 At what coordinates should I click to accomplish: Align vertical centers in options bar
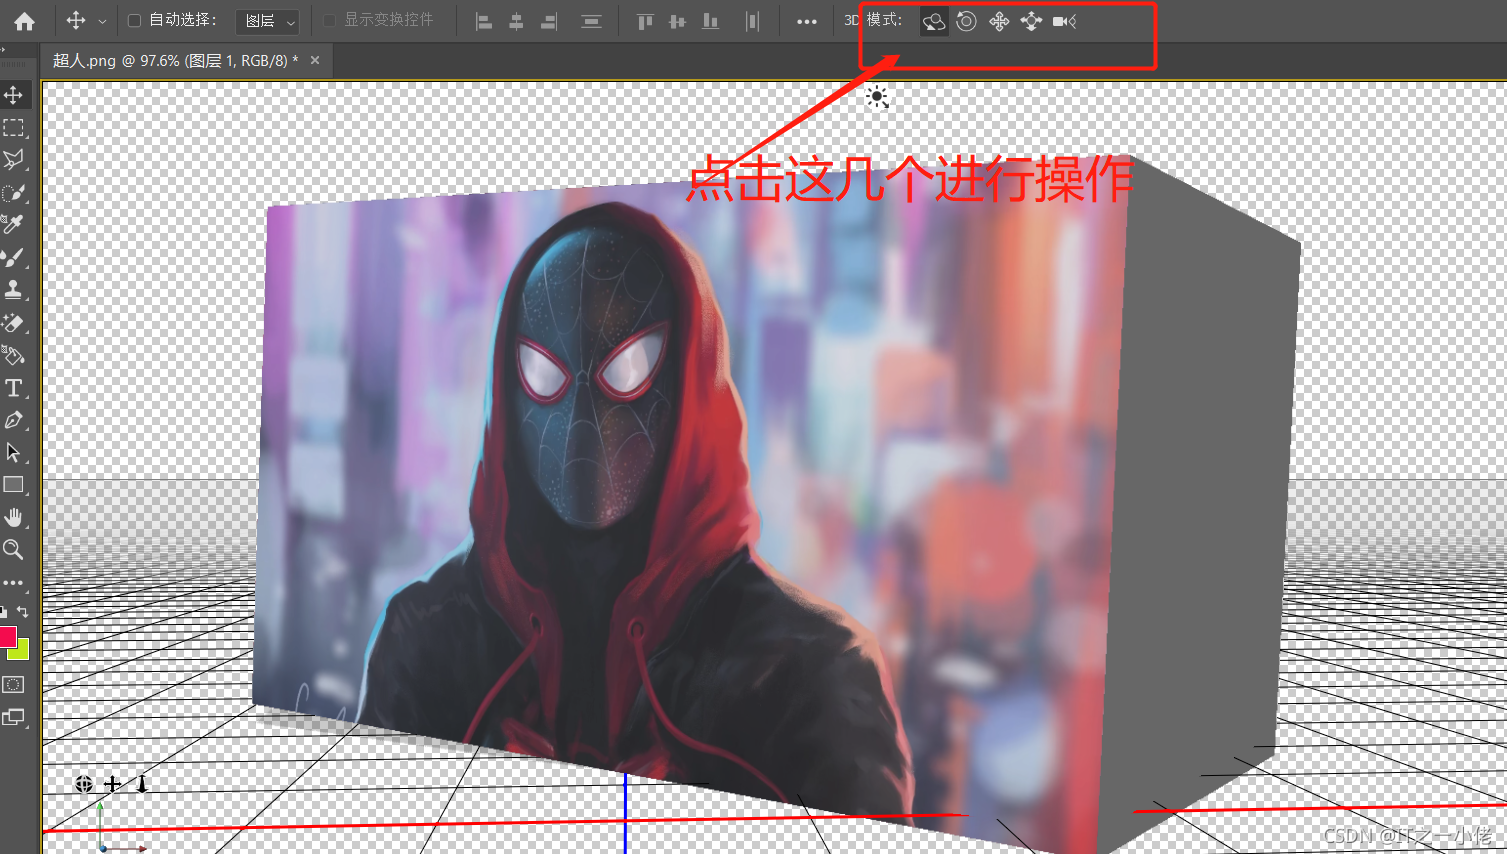[677, 21]
